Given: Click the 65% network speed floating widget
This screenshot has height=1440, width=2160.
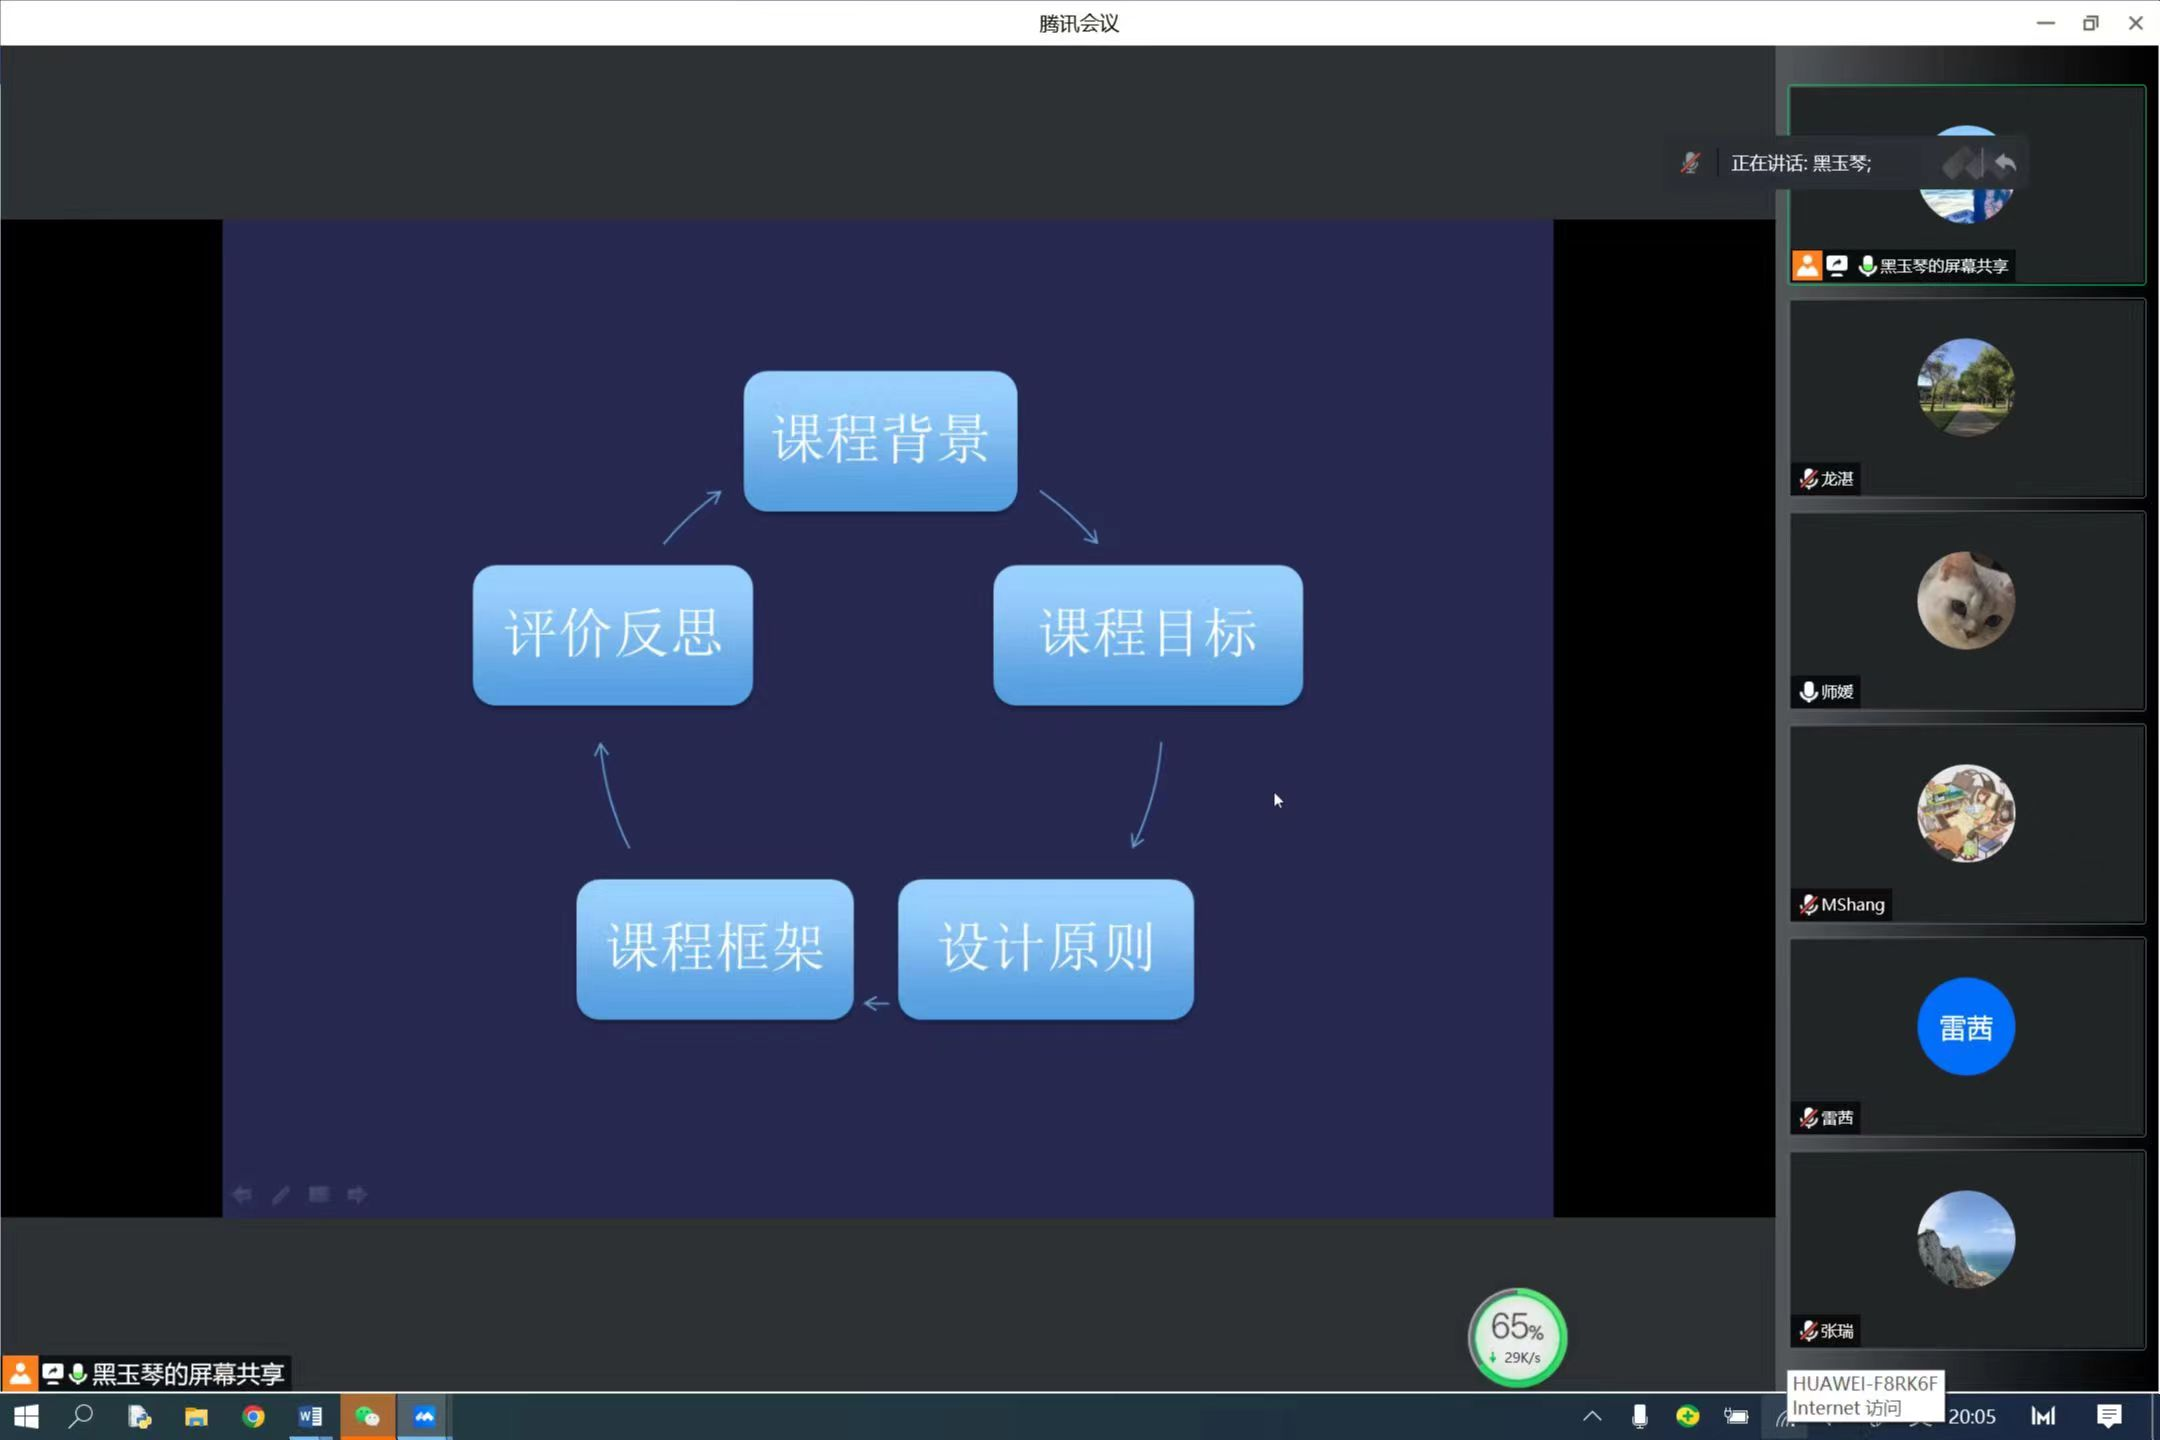Looking at the screenshot, I should point(1517,1338).
